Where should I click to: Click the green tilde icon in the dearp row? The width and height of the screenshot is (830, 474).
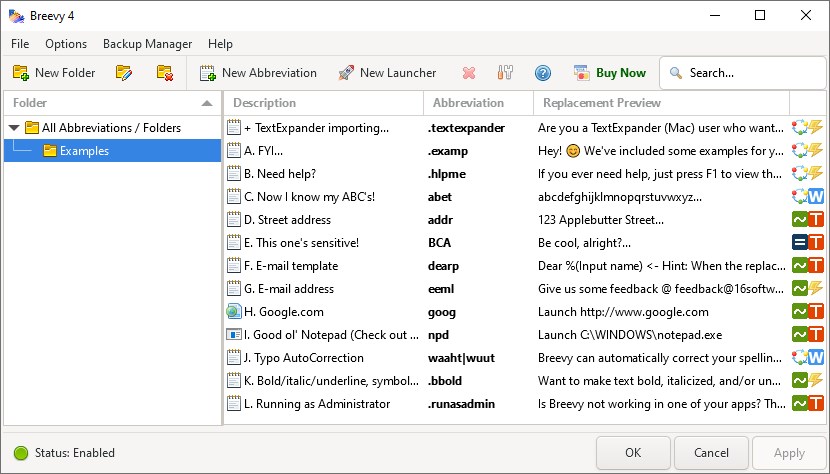point(800,266)
